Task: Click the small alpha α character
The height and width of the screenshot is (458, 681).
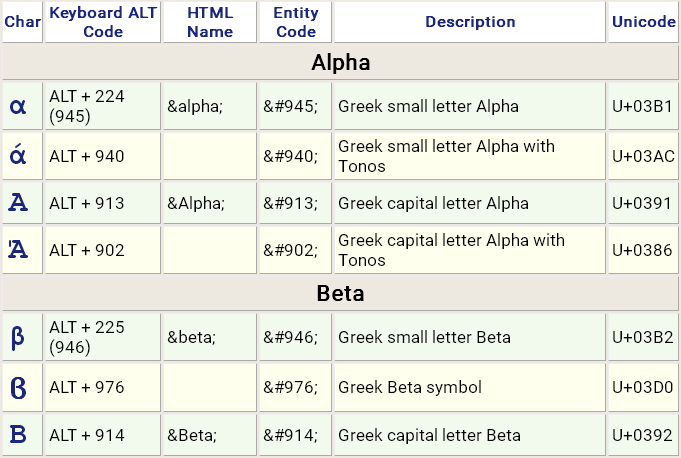Action: click(18, 106)
